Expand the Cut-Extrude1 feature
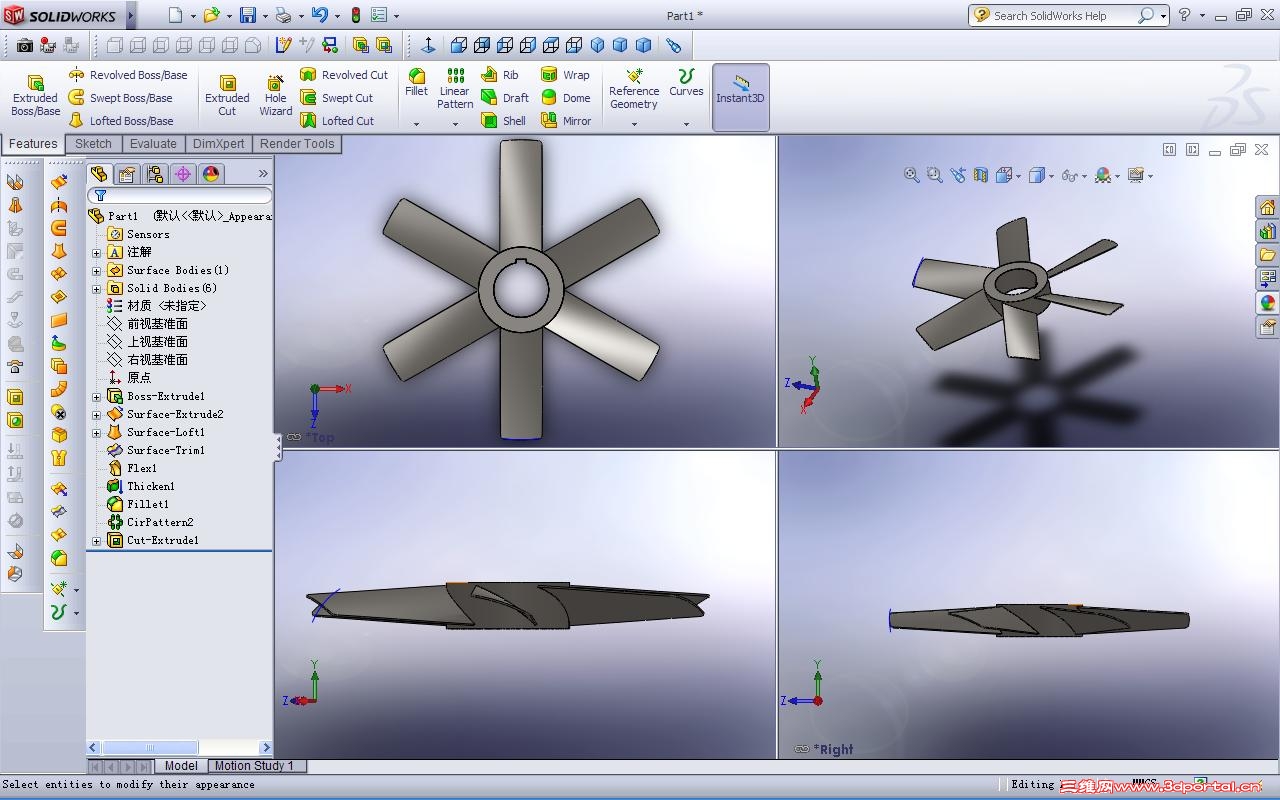The width and height of the screenshot is (1280, 800). click(x=97, y=540)
